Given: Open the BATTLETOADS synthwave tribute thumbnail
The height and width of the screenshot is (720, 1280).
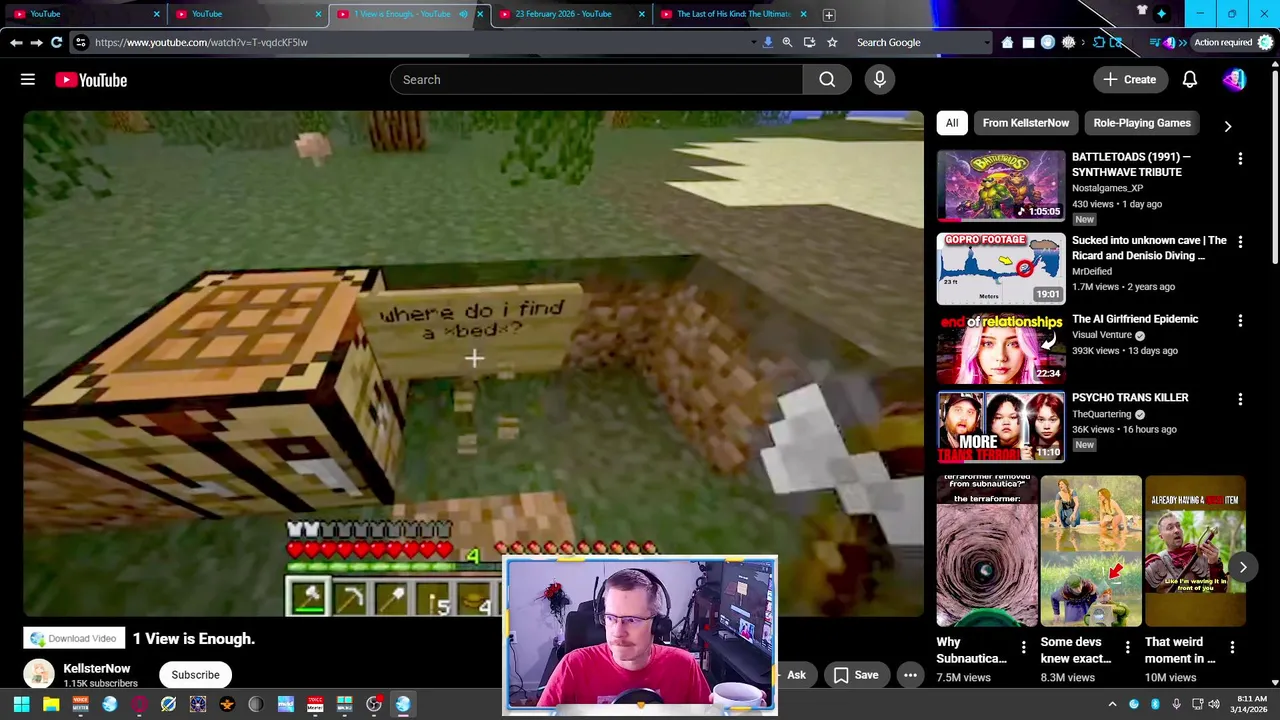Looking at the screenshot, I should click(x=1001, y=186).
